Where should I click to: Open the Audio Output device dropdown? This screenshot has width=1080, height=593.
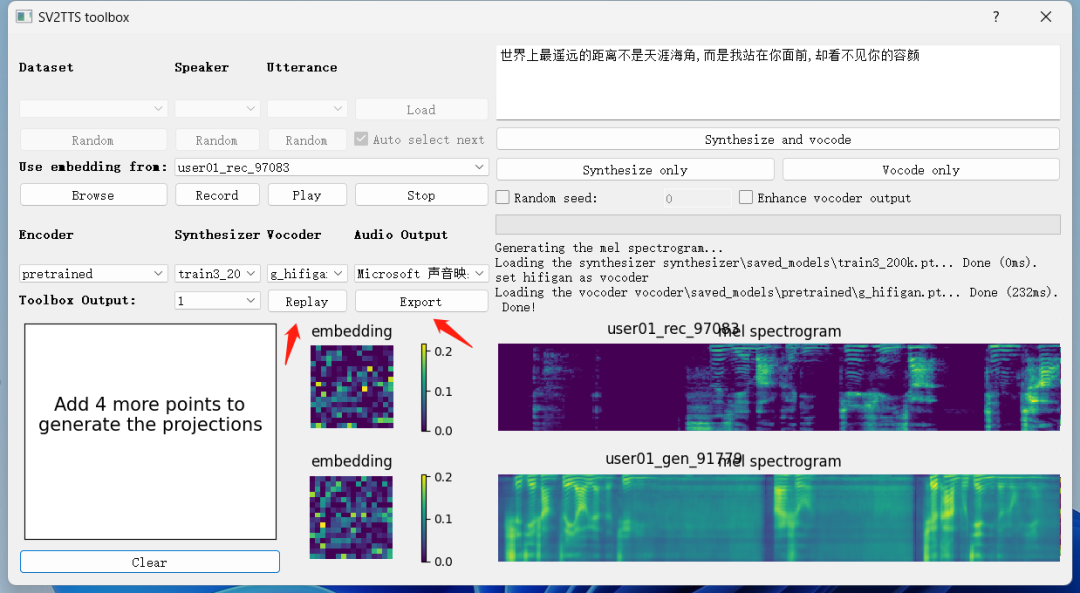click(421, 273)
